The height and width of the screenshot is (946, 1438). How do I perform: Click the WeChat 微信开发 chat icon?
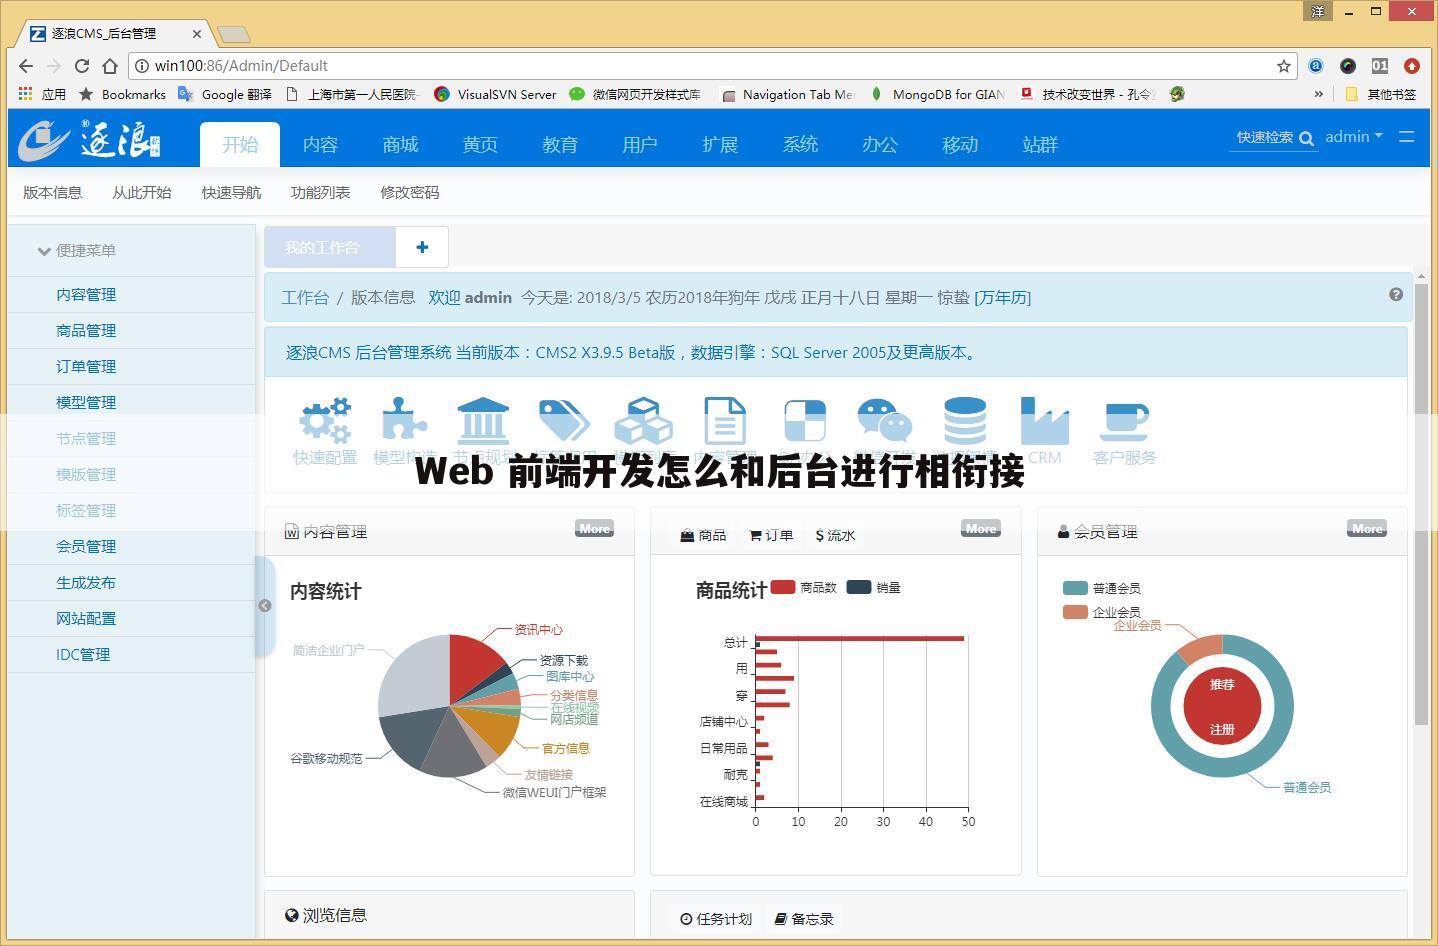[x=884, y=420]
